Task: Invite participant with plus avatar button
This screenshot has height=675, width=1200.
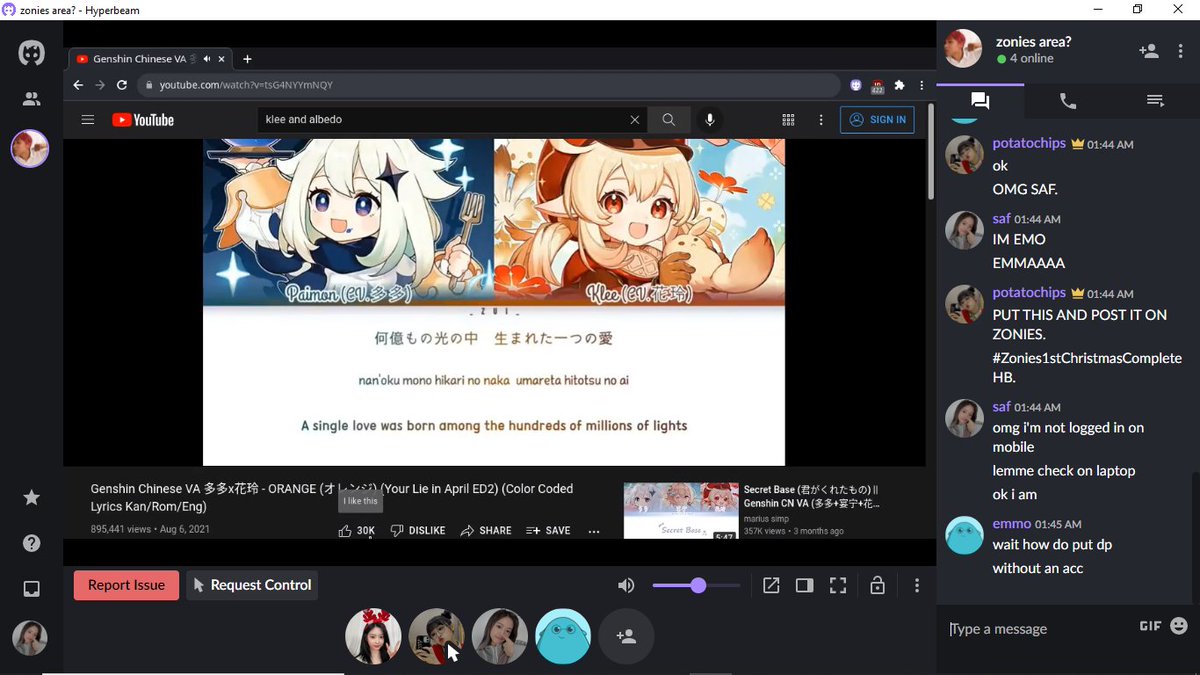Action: tap(627, 637)
